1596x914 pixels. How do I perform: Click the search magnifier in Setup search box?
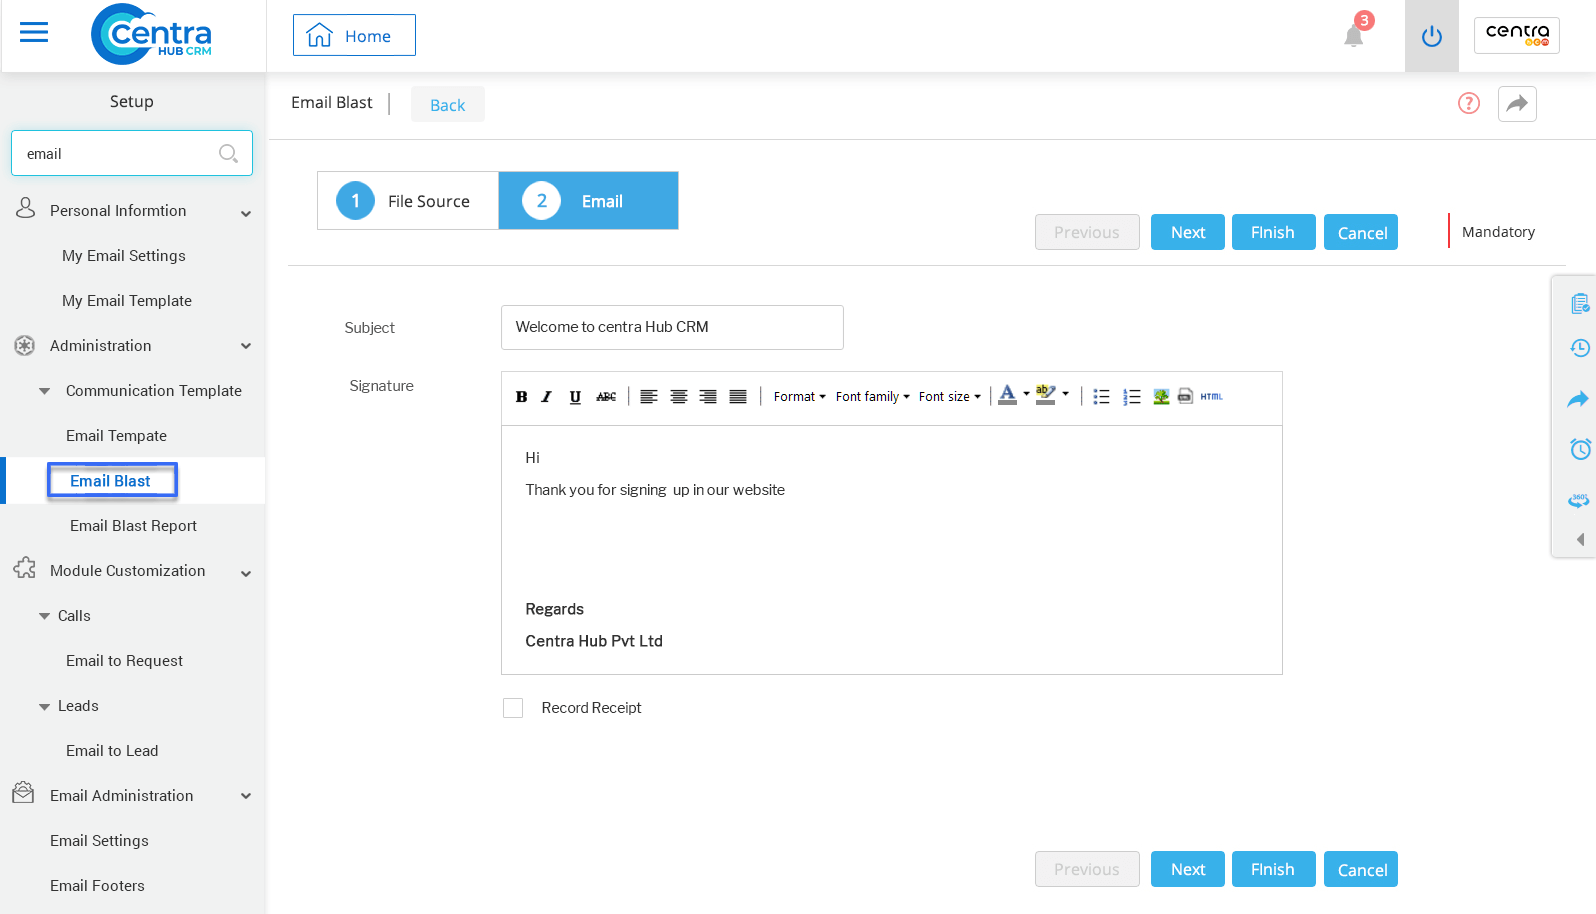pos(228,153)
